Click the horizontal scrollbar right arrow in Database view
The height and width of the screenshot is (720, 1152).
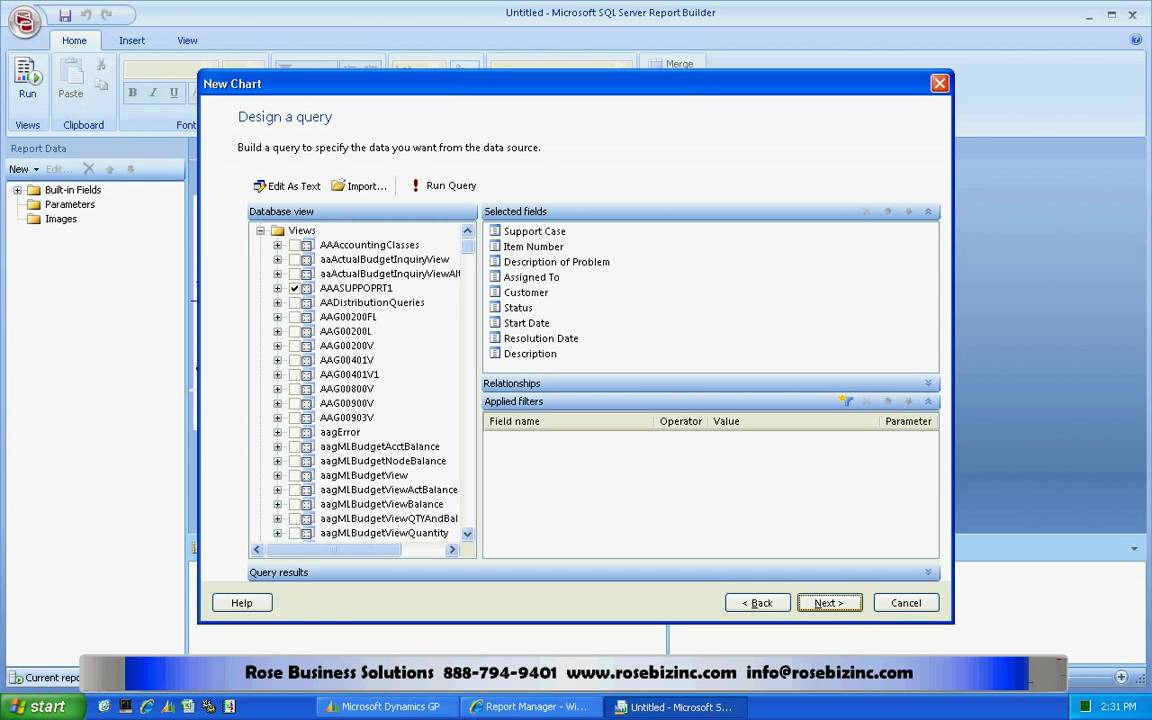point(452,550)
